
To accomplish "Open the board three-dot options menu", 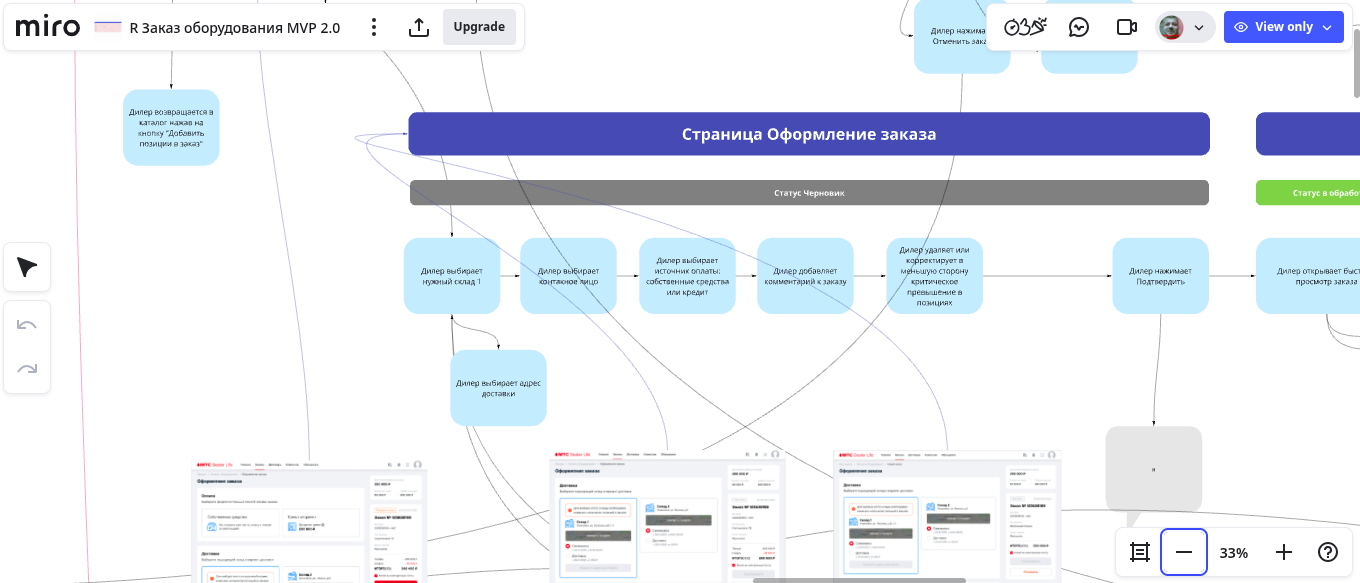I will point(373,27).
